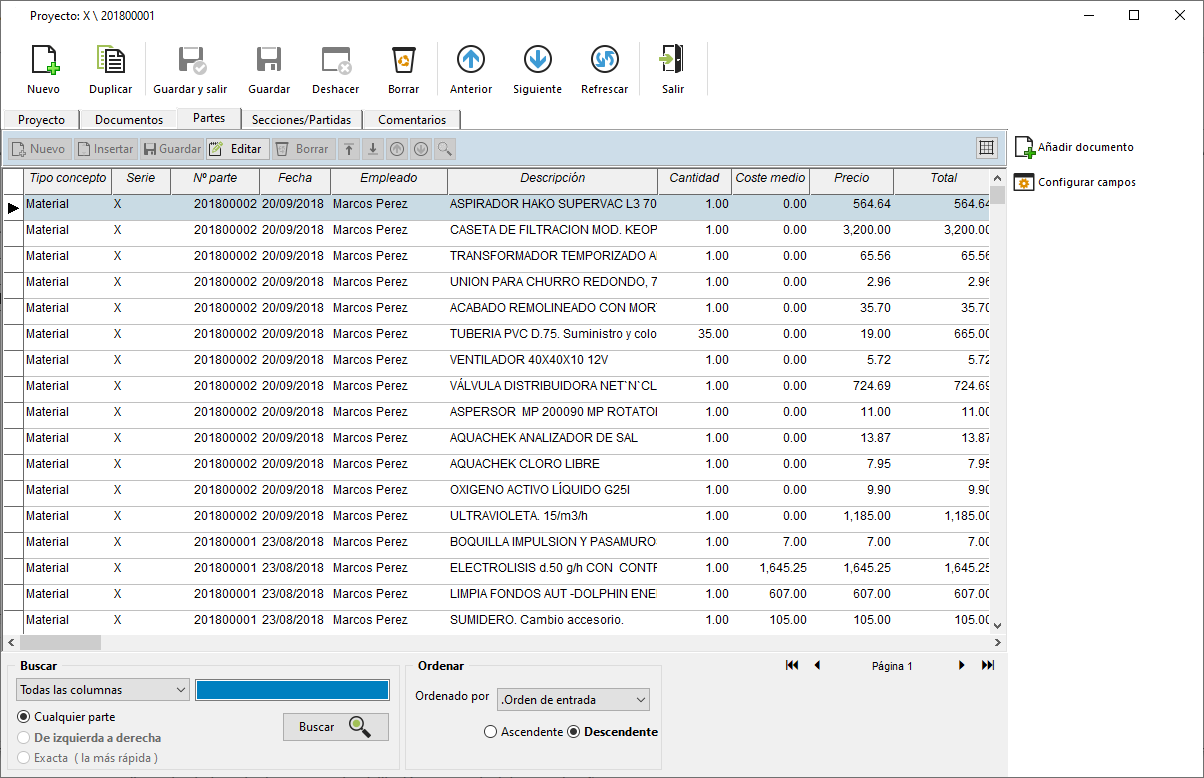The height and width of the screenshot is (778, 1204).
Task: Click the Coste medio column header
Action: coord(770,179)
